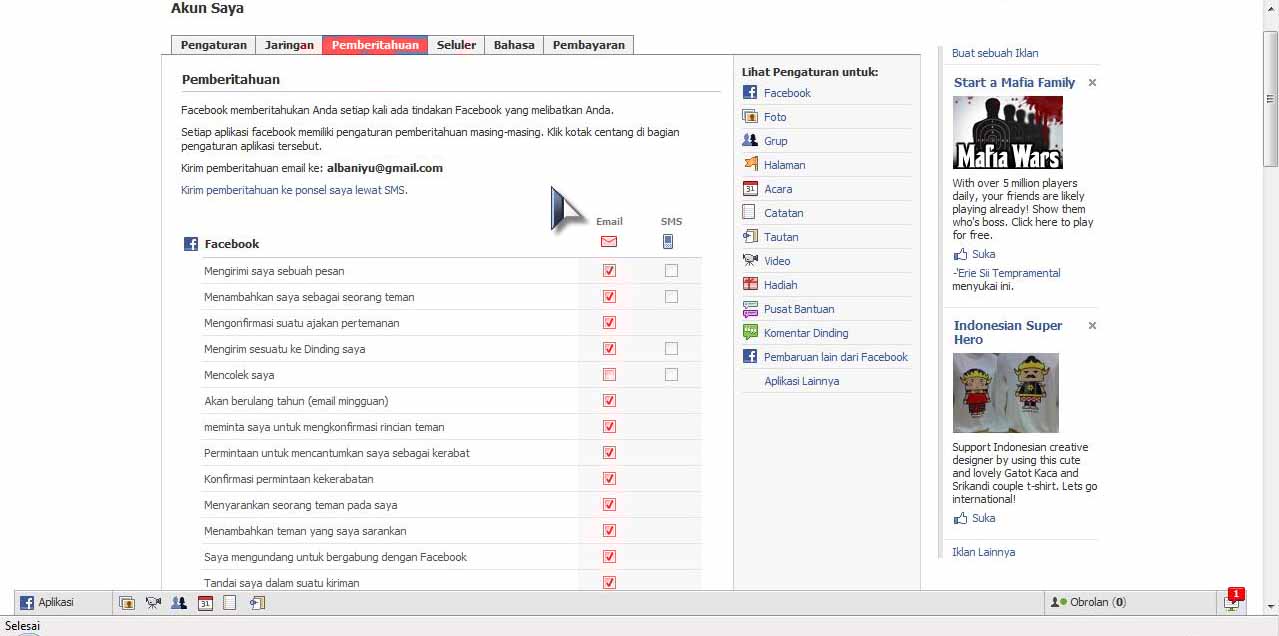1279x636 pixels.
Task: Uncheck Email for Konfirmasi permintaan kekerabatan
Action: coord(609,479)
